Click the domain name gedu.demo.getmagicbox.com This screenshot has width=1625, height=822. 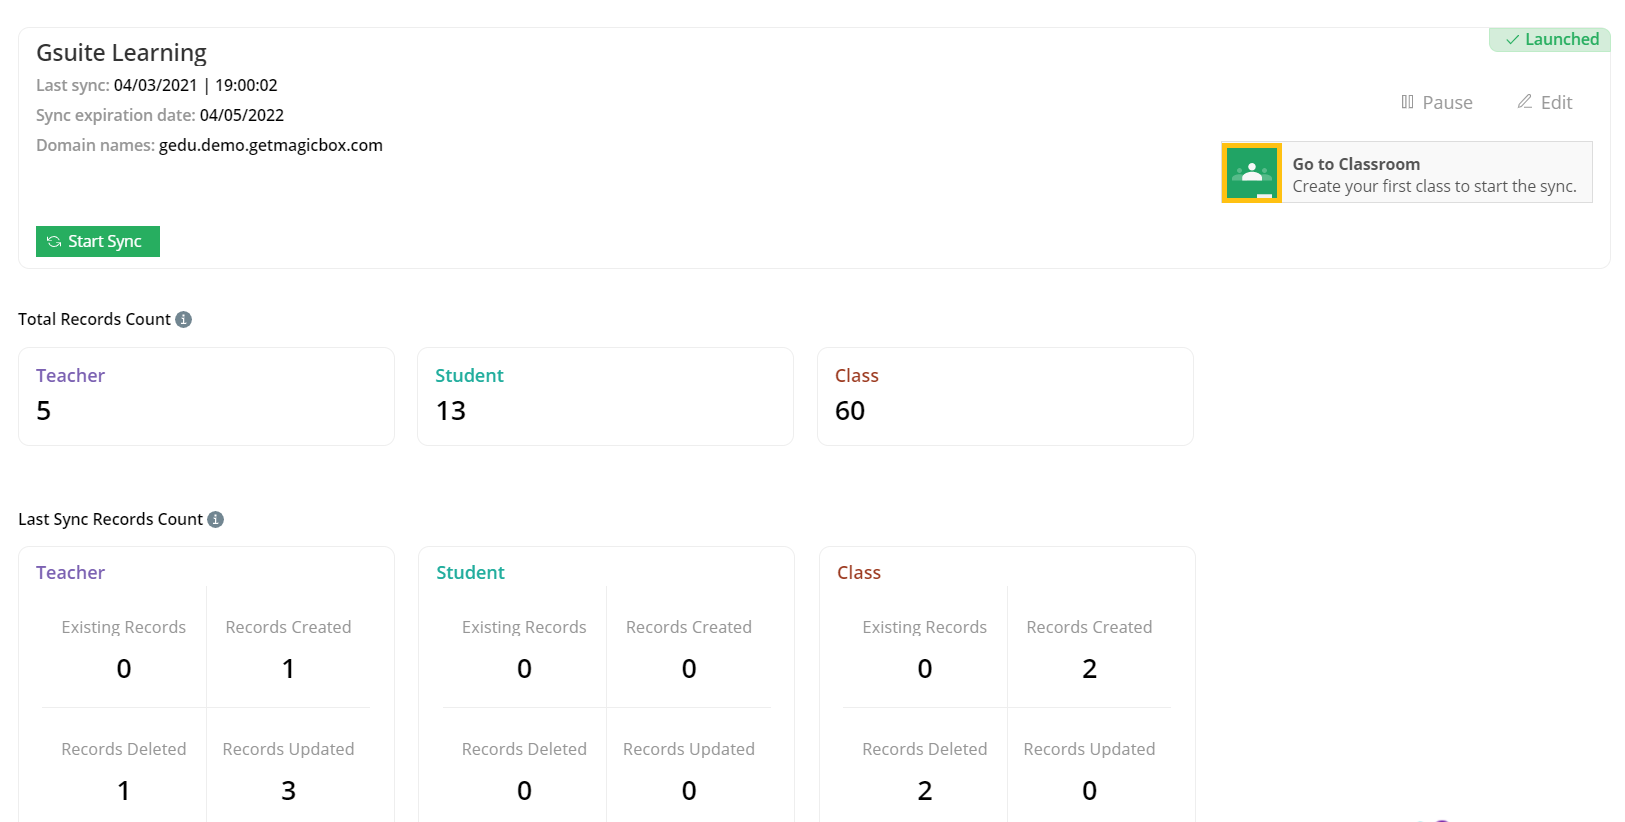270,145
